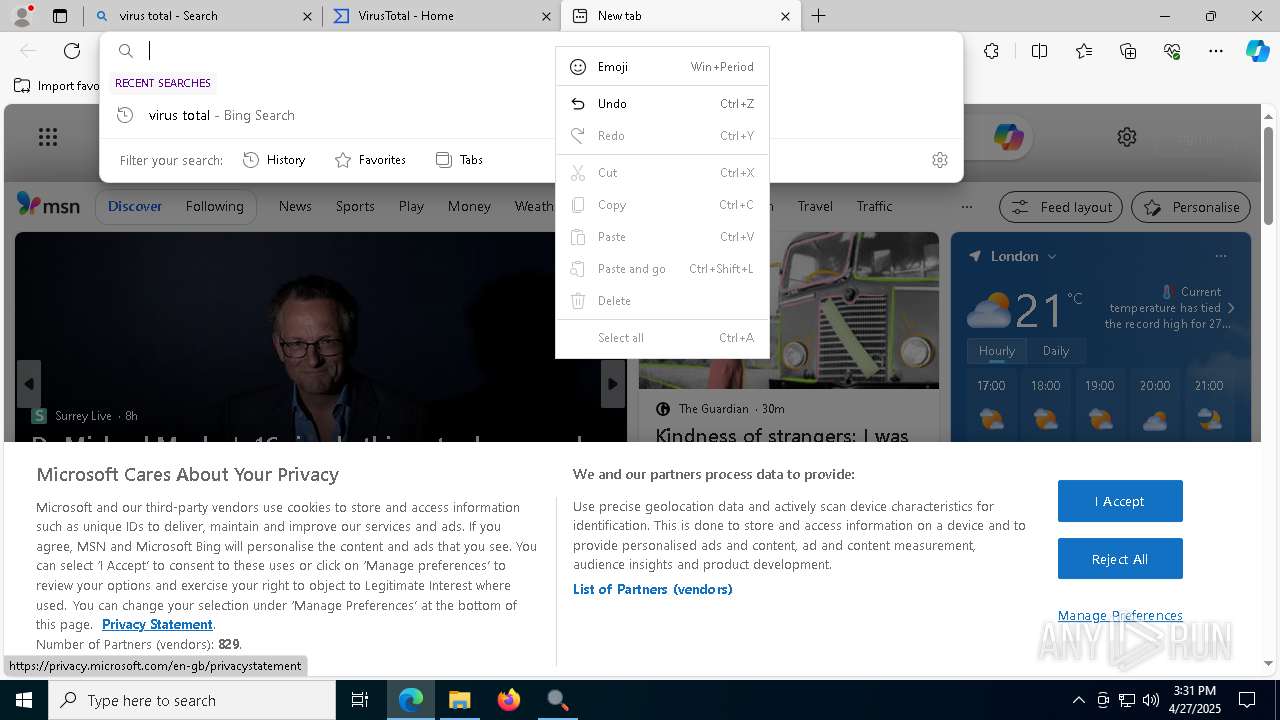Open Money category on MSN
Image resolution: width=1280 pixels, height=720 pixels.
point(469,206)
